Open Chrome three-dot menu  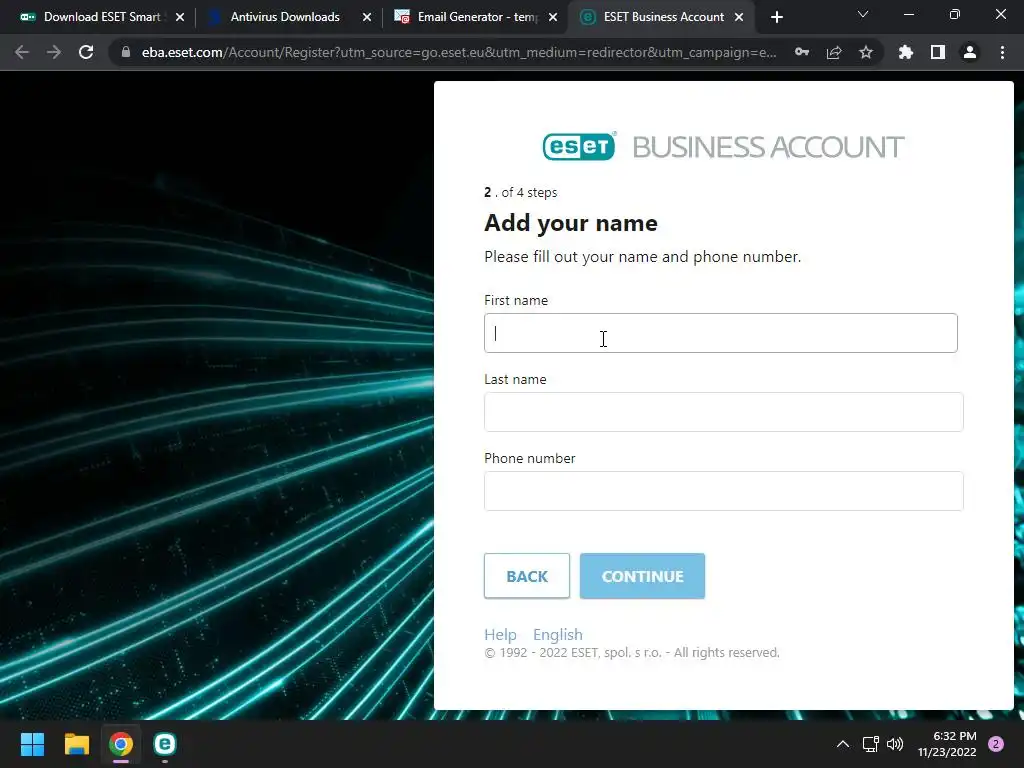click(x=1002, y=52)
